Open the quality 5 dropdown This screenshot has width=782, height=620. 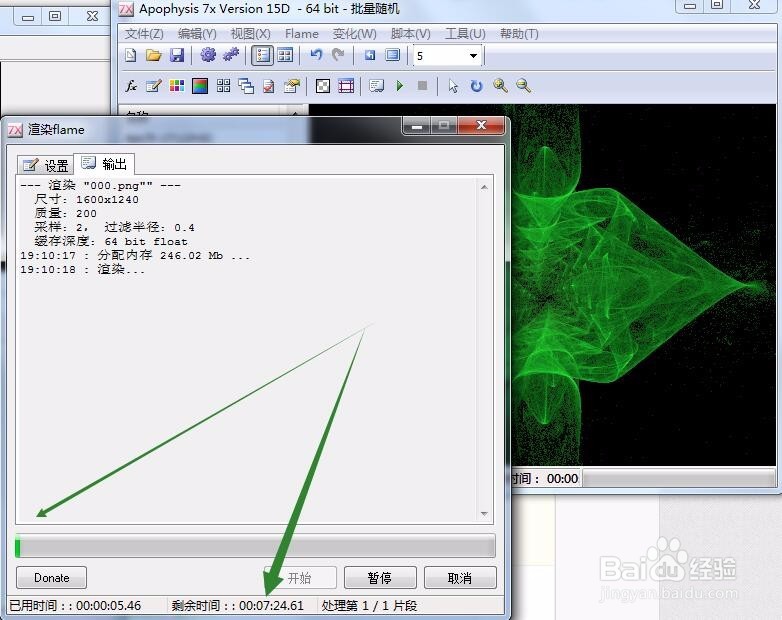[473, 56]
